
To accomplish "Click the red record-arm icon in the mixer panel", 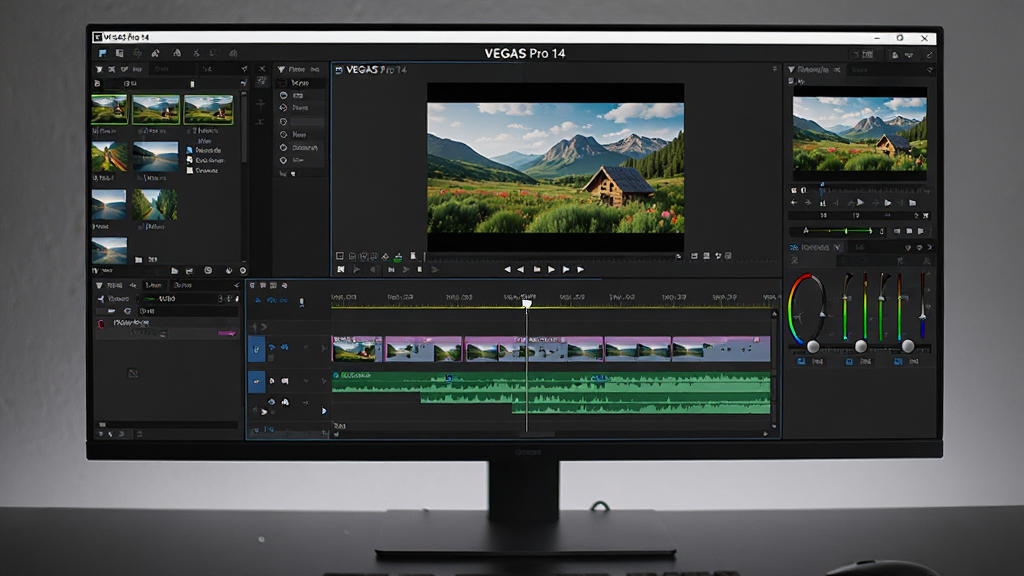I will pos(101,324).
